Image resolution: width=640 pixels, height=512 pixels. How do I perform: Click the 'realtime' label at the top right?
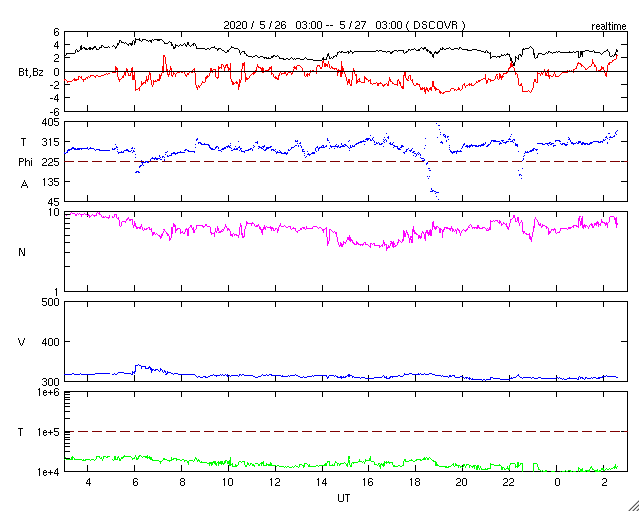(609, 27)
